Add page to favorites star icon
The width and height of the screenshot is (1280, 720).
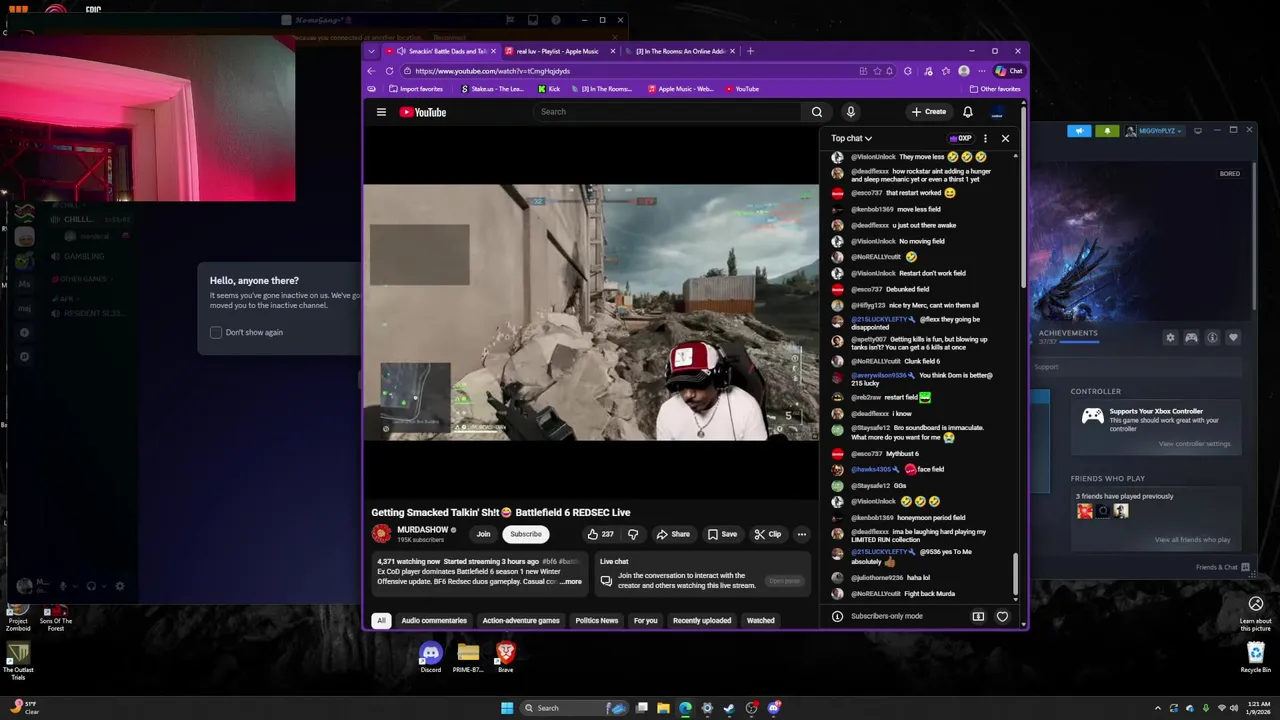[877, 71]
